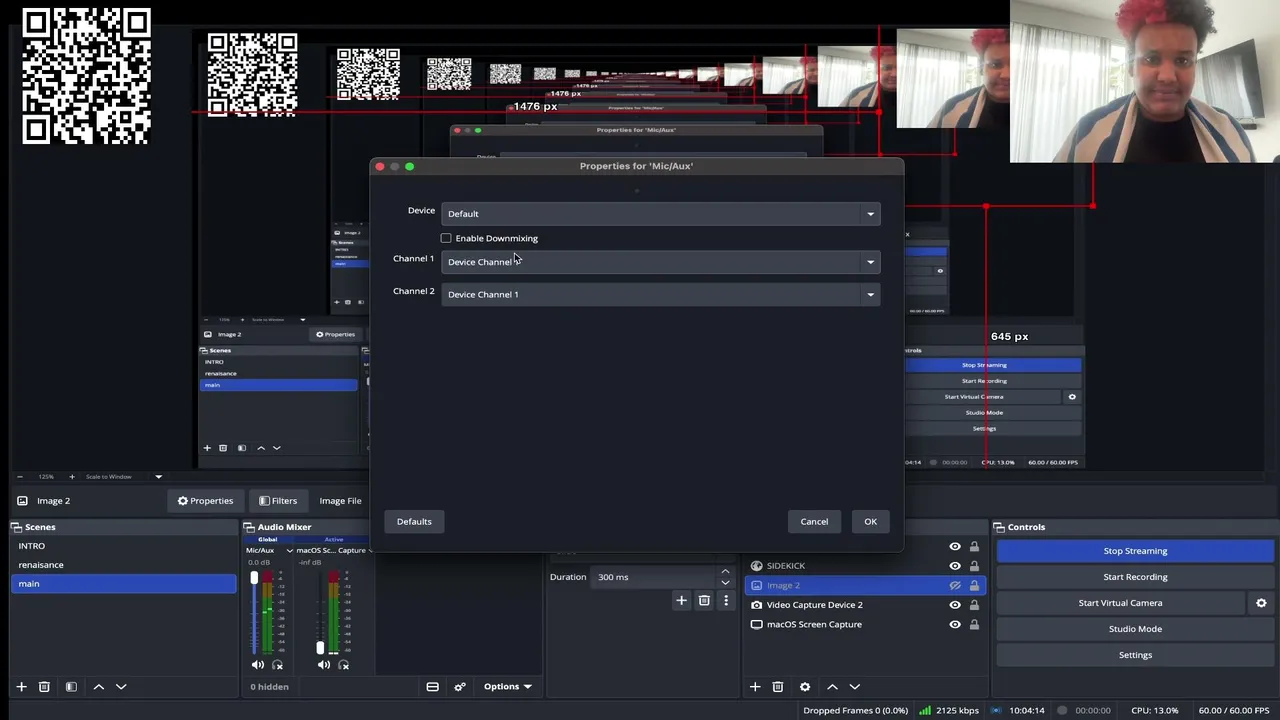This screenshot has height=720, width=1280.
Task: Click the macOS Screen Capture volume fader handle
Action: [x=320, y=648]
